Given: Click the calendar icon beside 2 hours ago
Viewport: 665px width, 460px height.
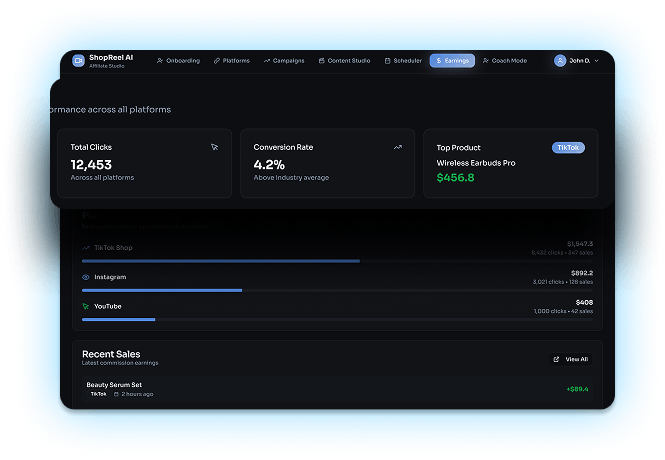Looking at the screenshot, I should pos(116,394).
